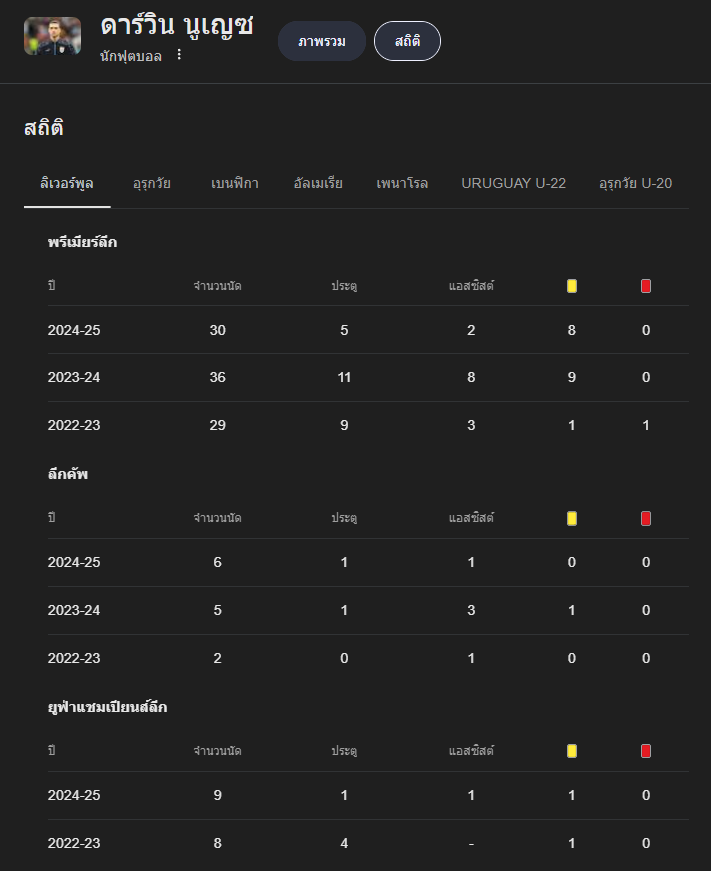Click the พรีเมียร์ลีก section title
The height and width of the screenshot is (871, 711).
click(x=82, y=242)
